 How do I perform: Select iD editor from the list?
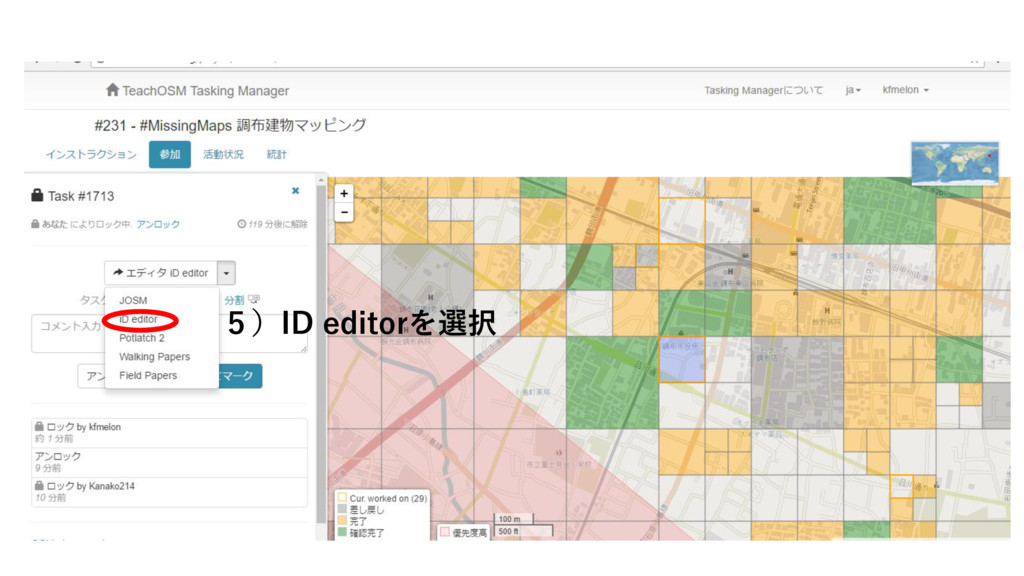coord(139,320)
